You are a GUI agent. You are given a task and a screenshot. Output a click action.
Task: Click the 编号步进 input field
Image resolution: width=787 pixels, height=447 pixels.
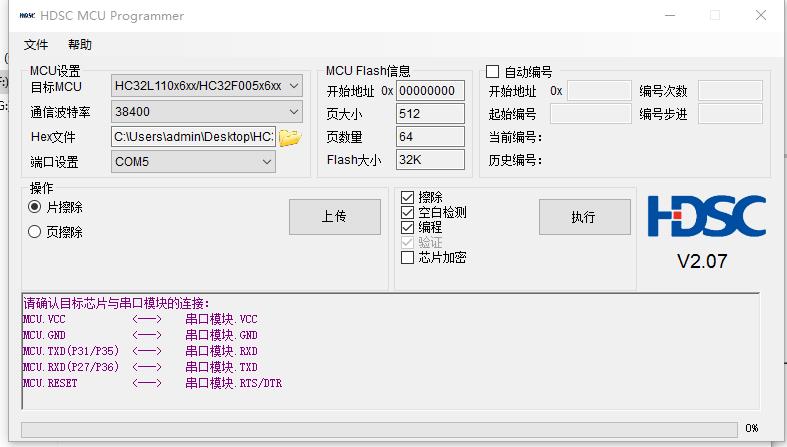730,114
